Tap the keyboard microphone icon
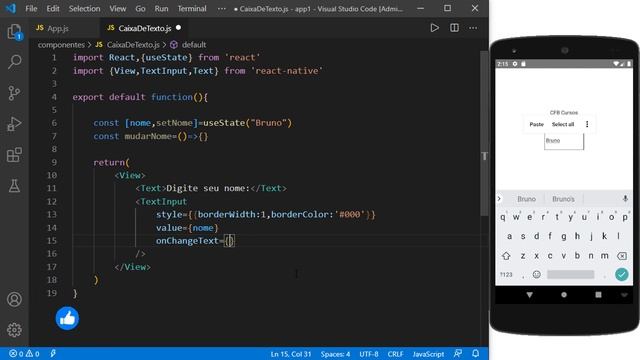640x360 pixels. coord(625,199)
